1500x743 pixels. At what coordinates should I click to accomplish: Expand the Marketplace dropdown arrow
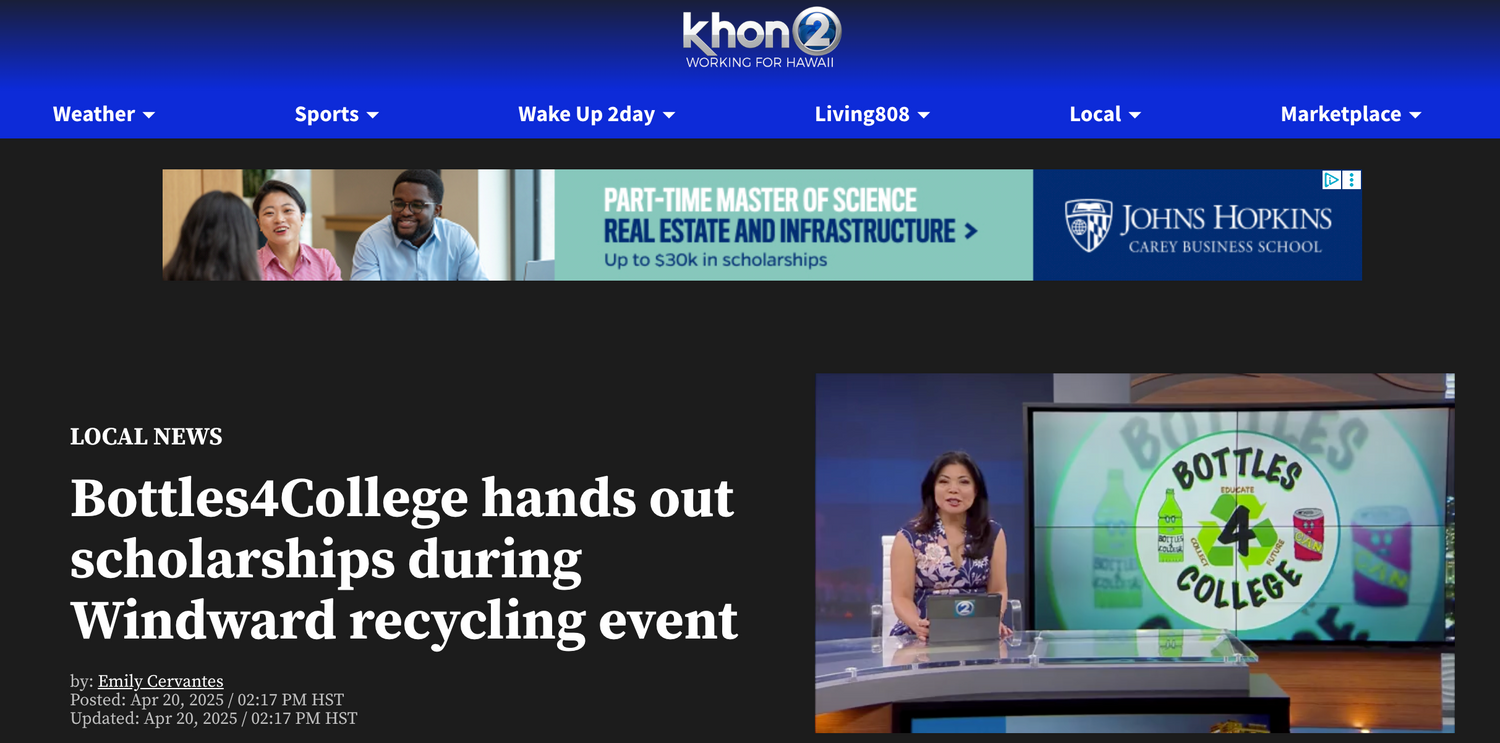(1415, 115)
